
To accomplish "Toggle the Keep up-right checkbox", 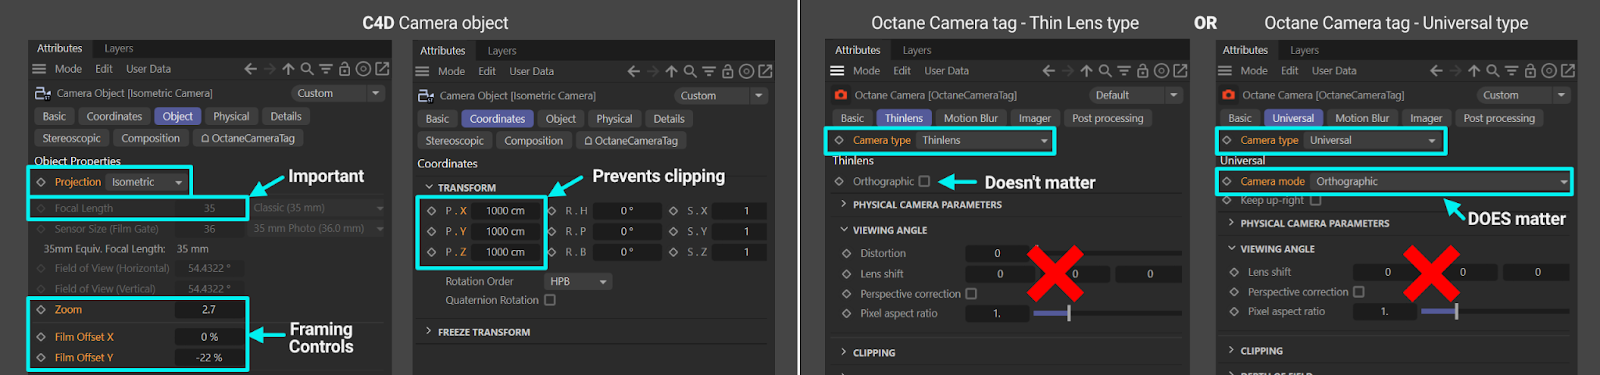I will click(1316, 200).
